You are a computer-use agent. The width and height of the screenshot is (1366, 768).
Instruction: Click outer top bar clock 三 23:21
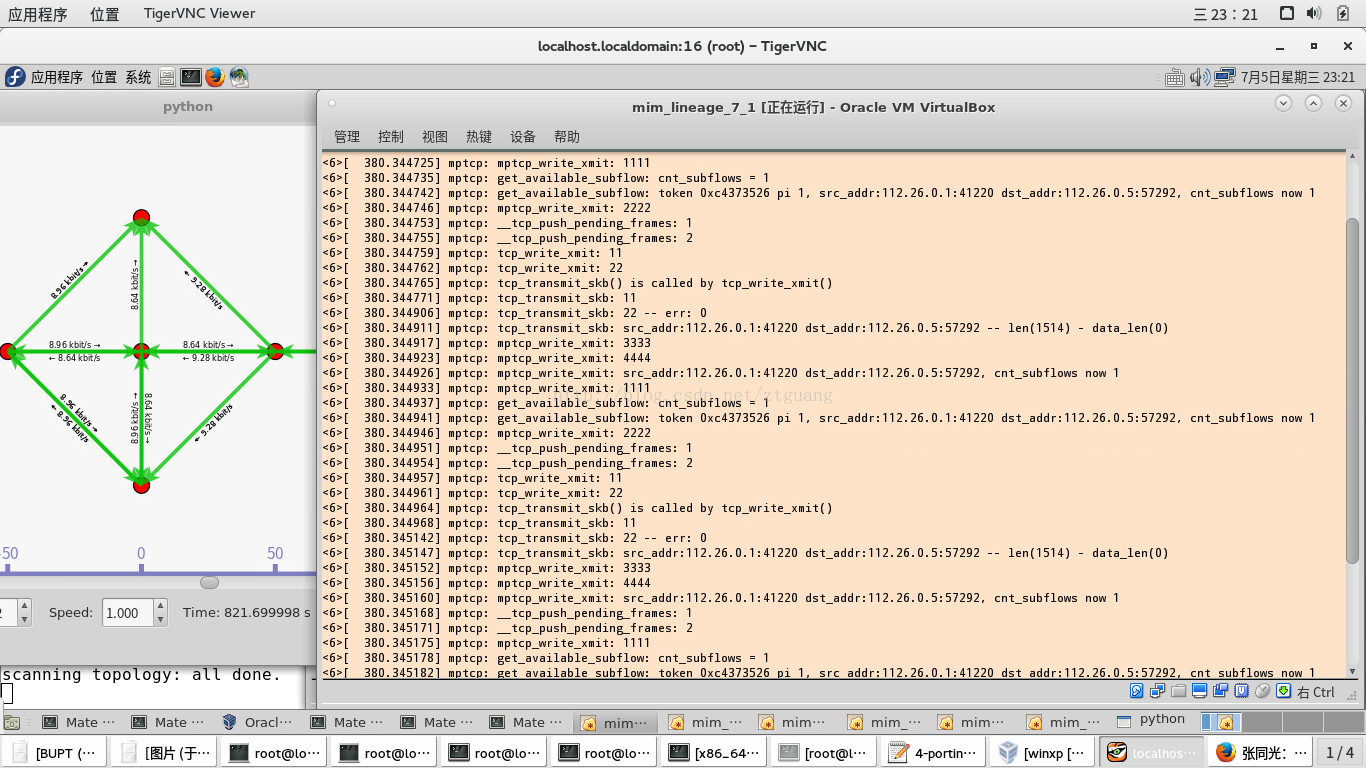[1226, 14]
